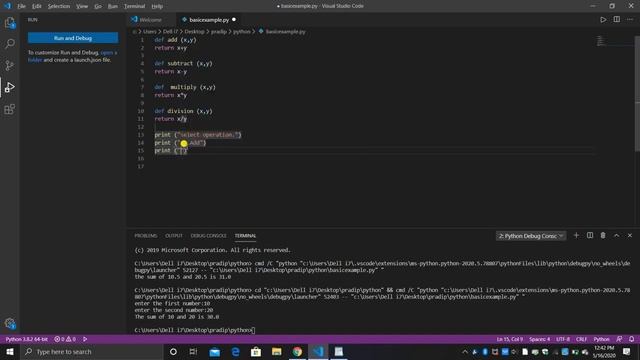Open Task View on taskbar
Viewport: 640px width, 360px height.
[x=193, y=351]
